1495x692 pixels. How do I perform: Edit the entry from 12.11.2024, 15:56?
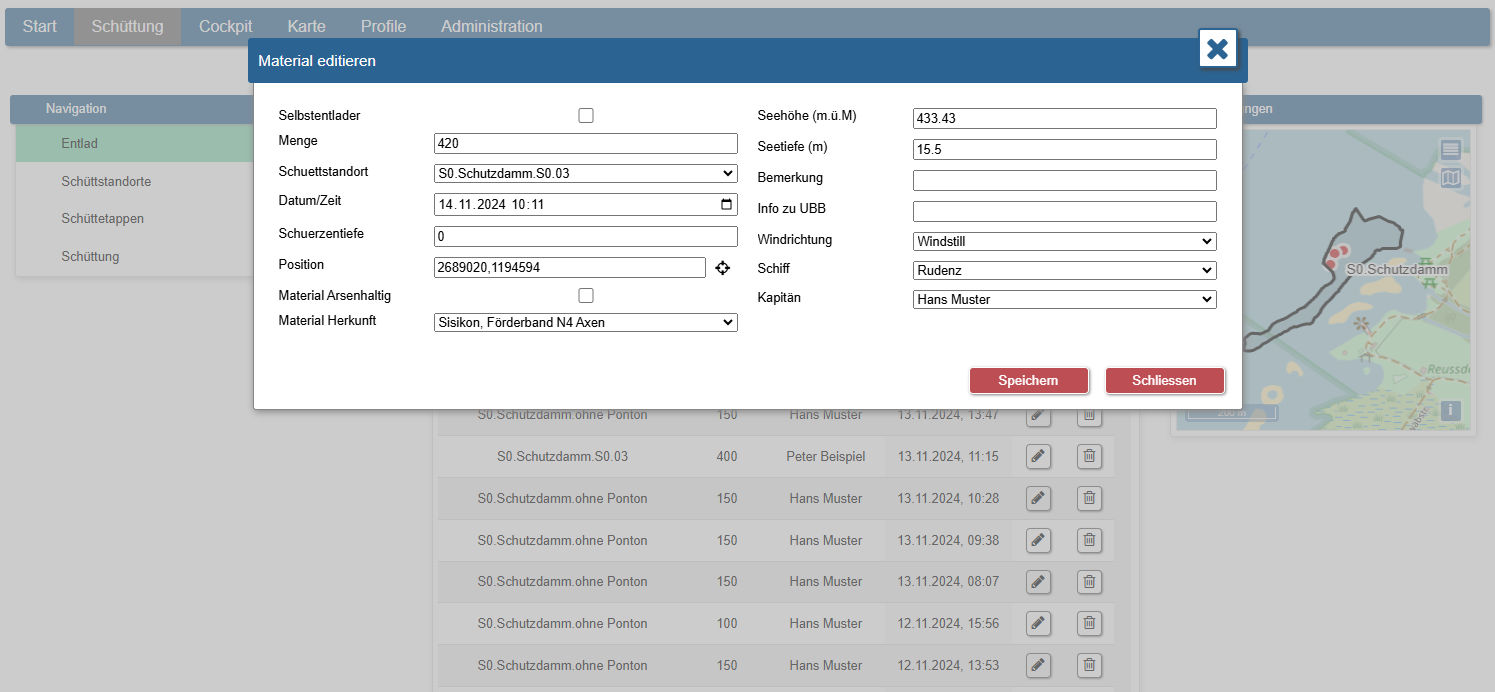click(1038, 623)
